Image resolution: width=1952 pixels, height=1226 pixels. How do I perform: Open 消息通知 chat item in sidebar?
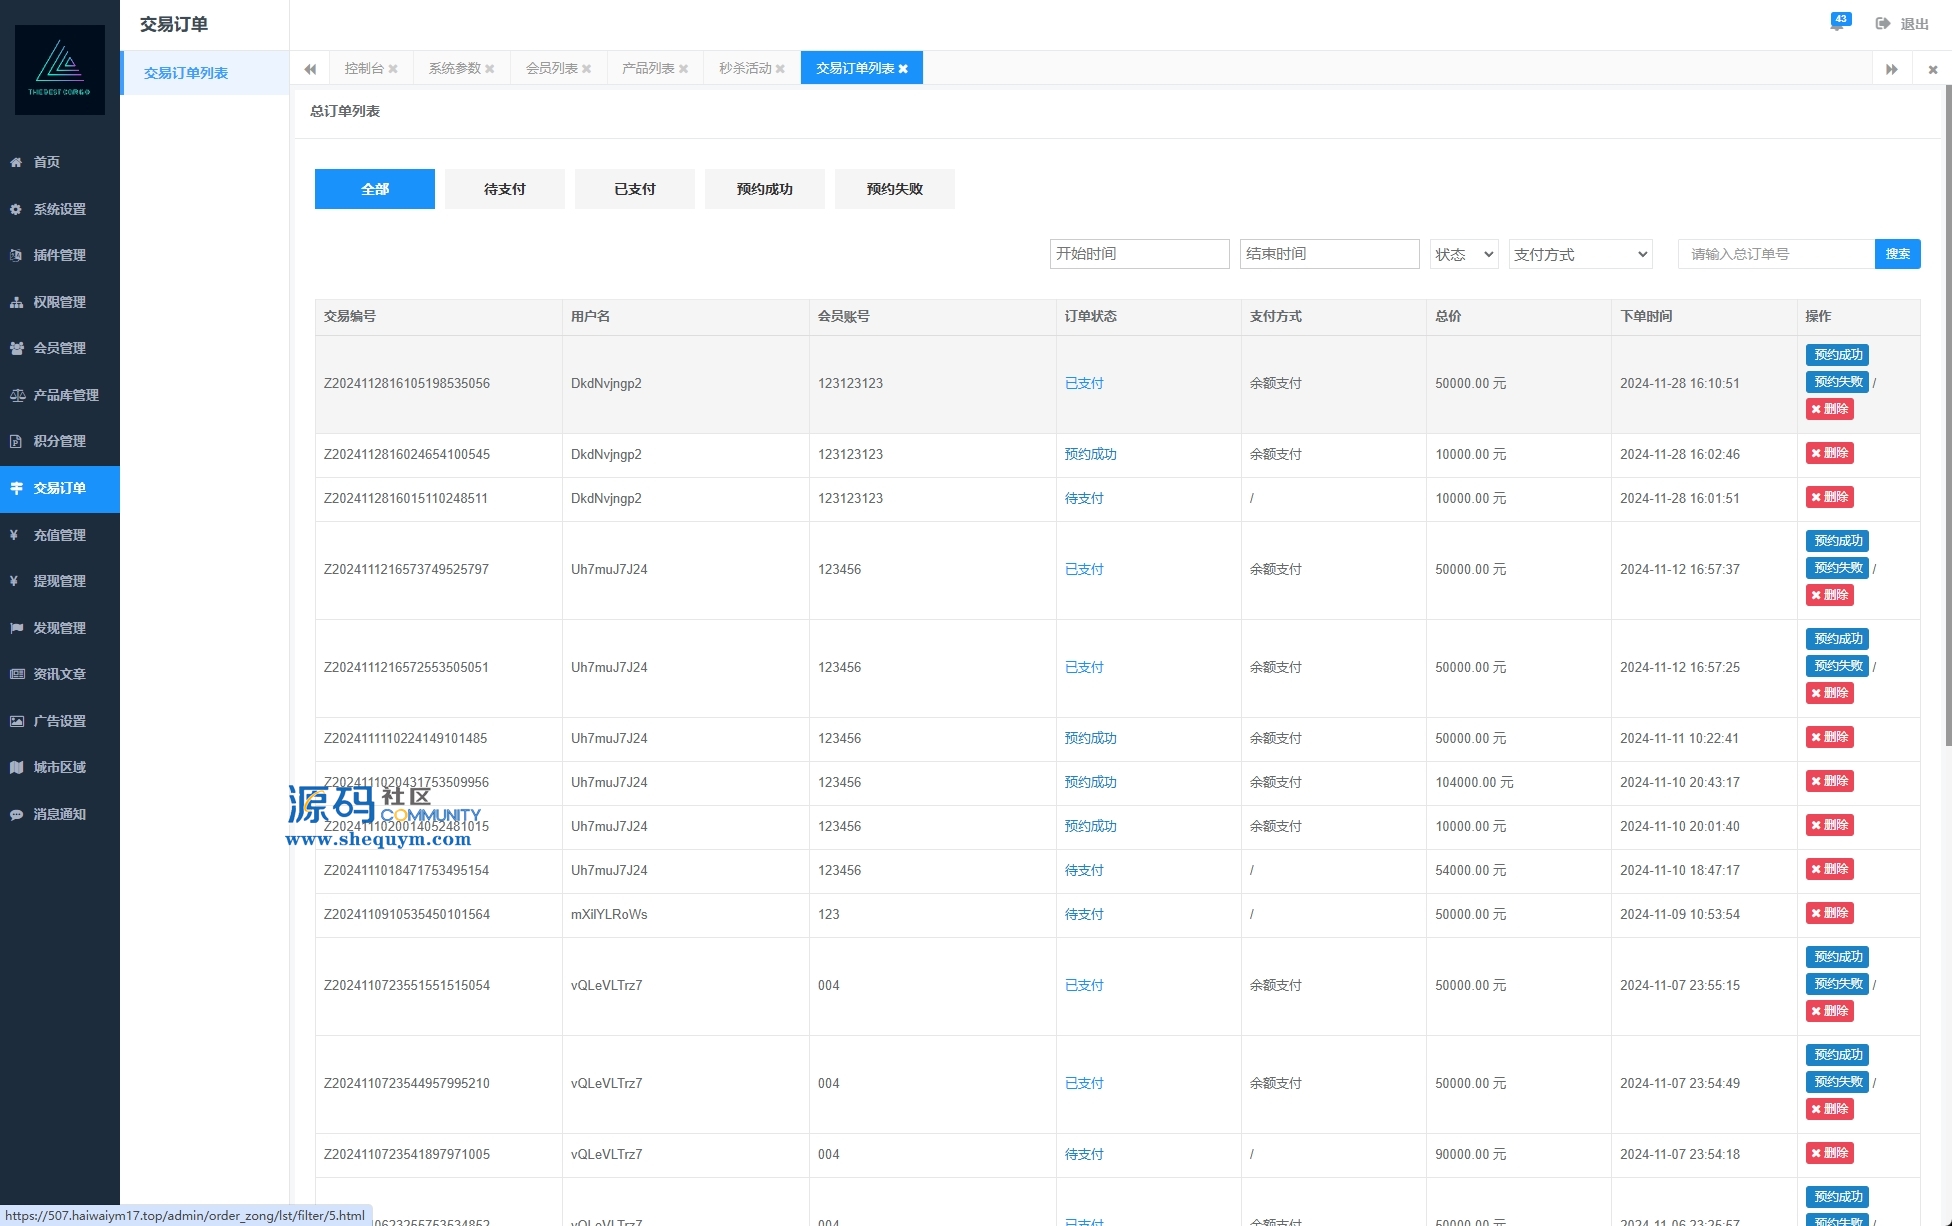pyautogui.click(x=59, y=814)
